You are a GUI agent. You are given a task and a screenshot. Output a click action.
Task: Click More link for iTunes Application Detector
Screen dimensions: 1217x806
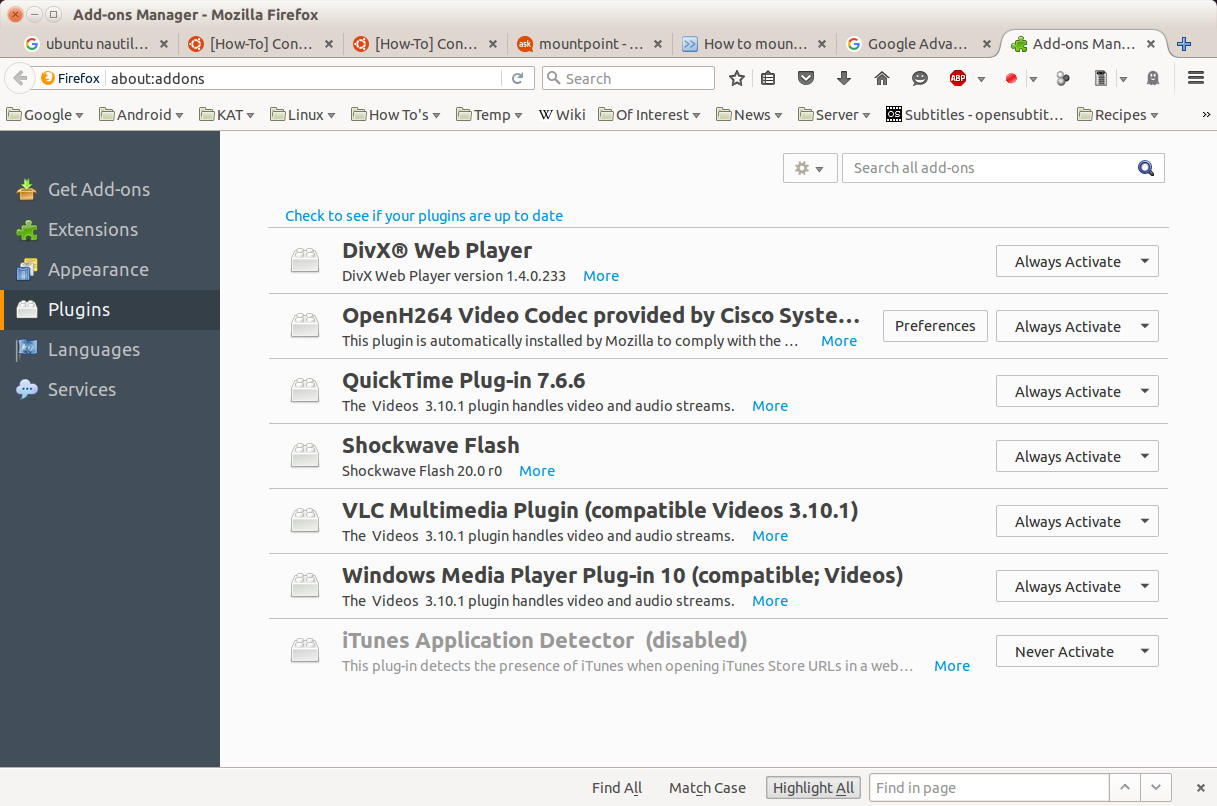click(952, 666)
